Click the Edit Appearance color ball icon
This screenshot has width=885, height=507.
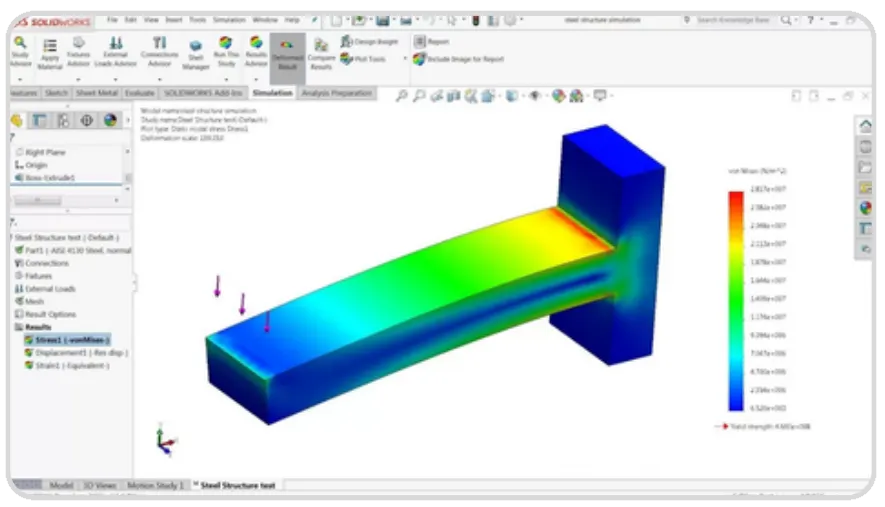(558, 96)
